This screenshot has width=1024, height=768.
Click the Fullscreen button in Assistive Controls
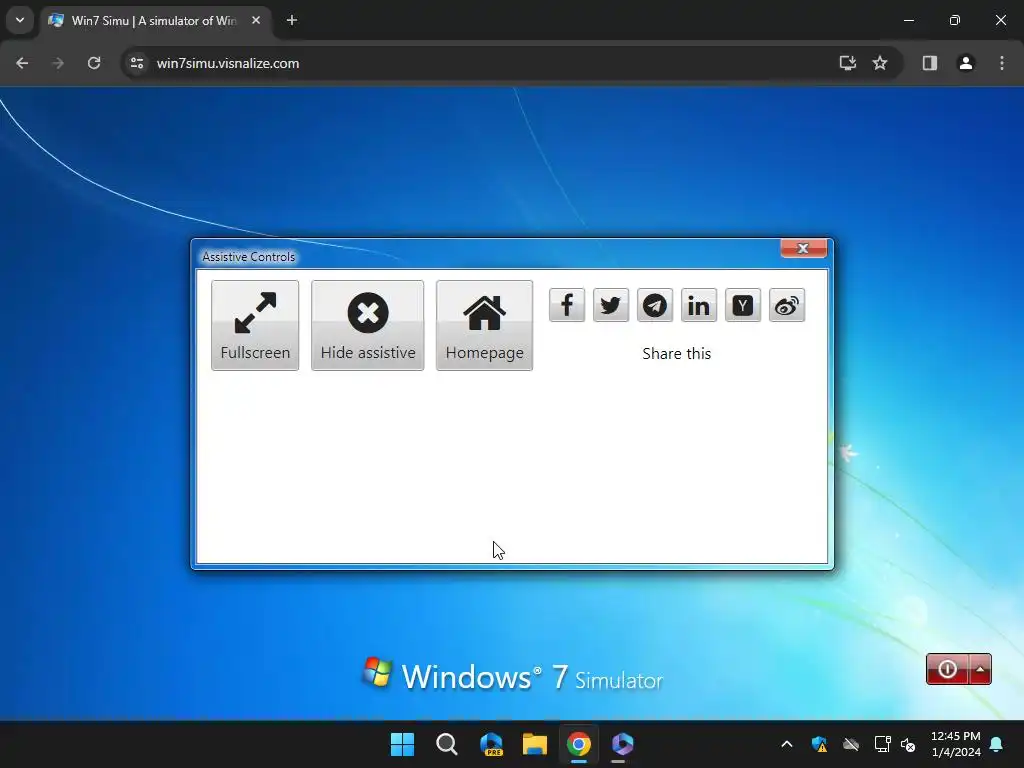tap(255, 325)
